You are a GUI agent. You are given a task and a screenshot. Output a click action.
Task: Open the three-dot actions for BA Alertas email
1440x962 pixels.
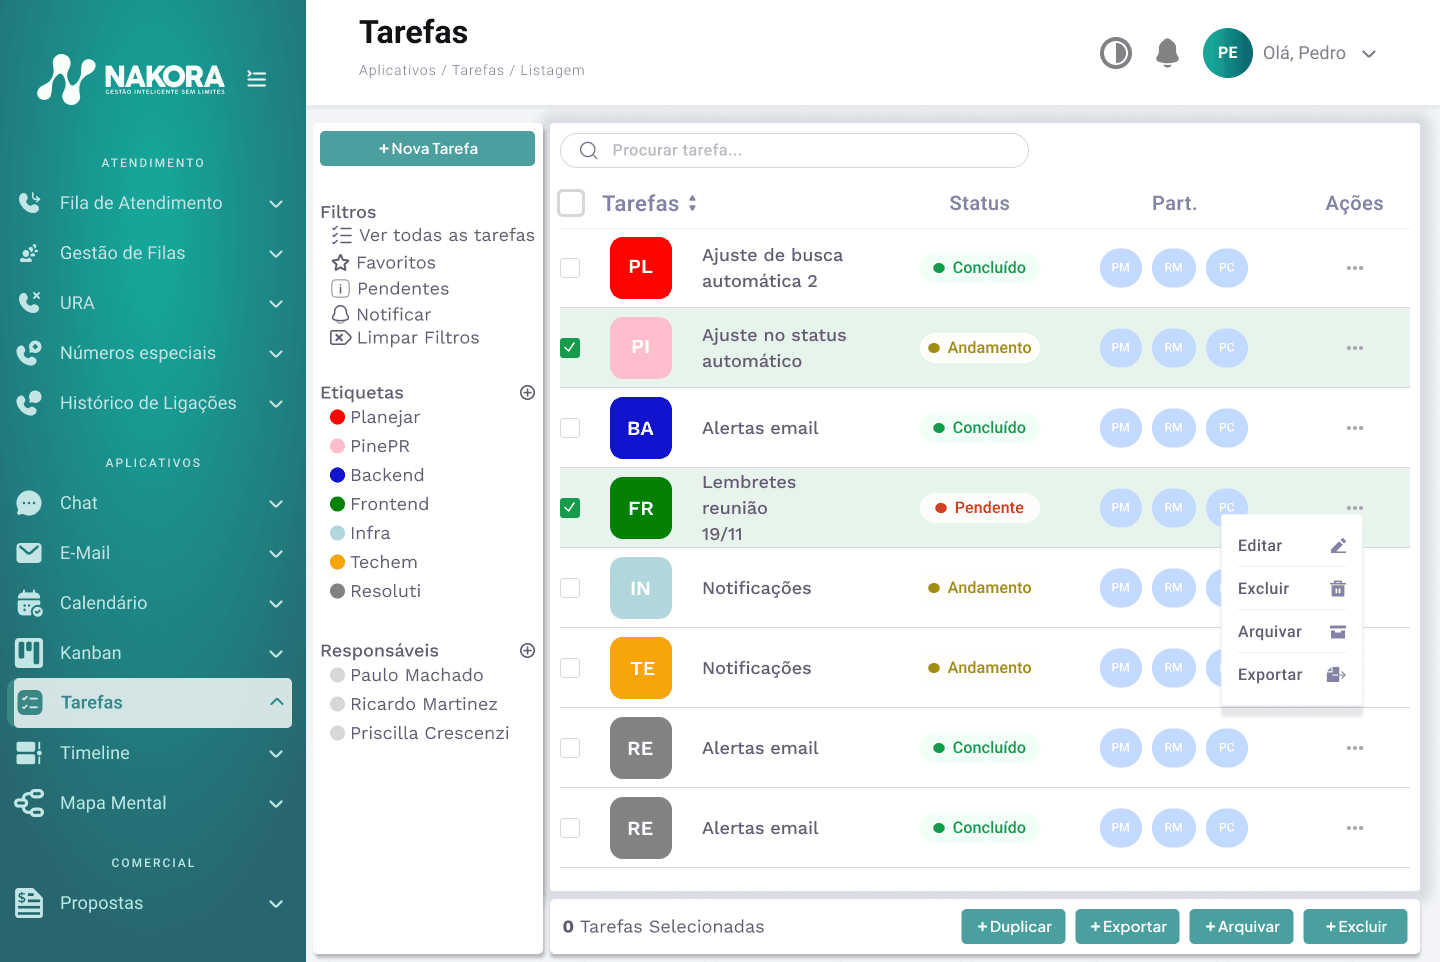1355,428
